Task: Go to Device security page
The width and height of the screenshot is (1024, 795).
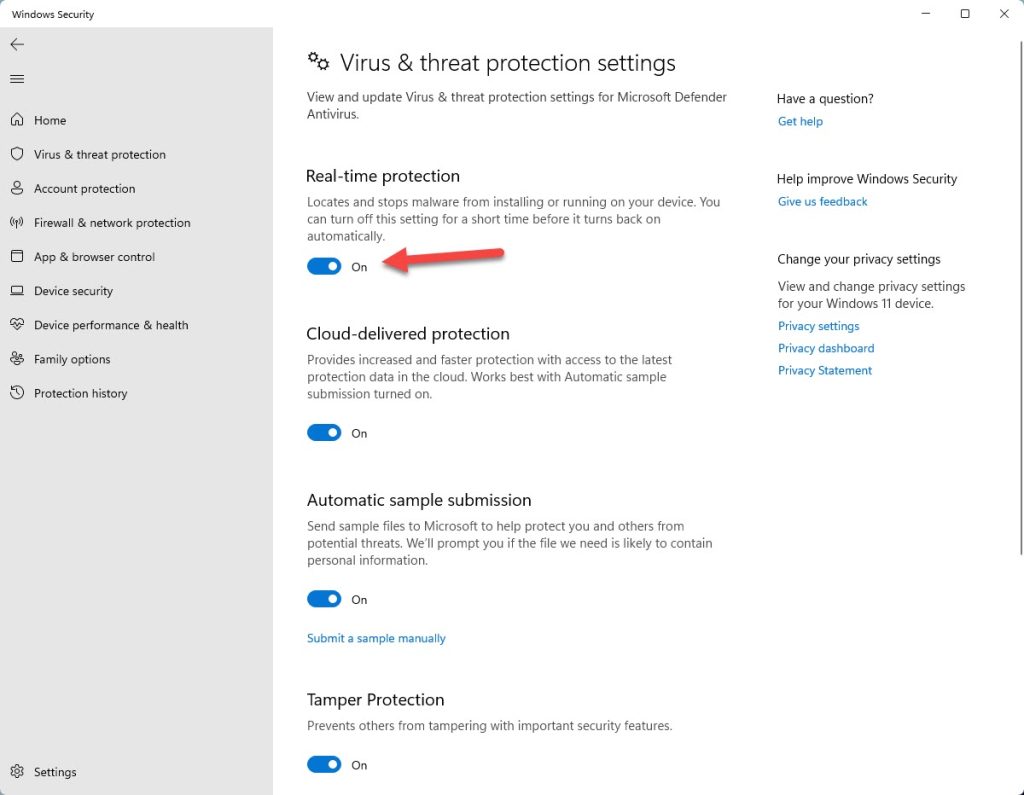Action: point(73,291)
